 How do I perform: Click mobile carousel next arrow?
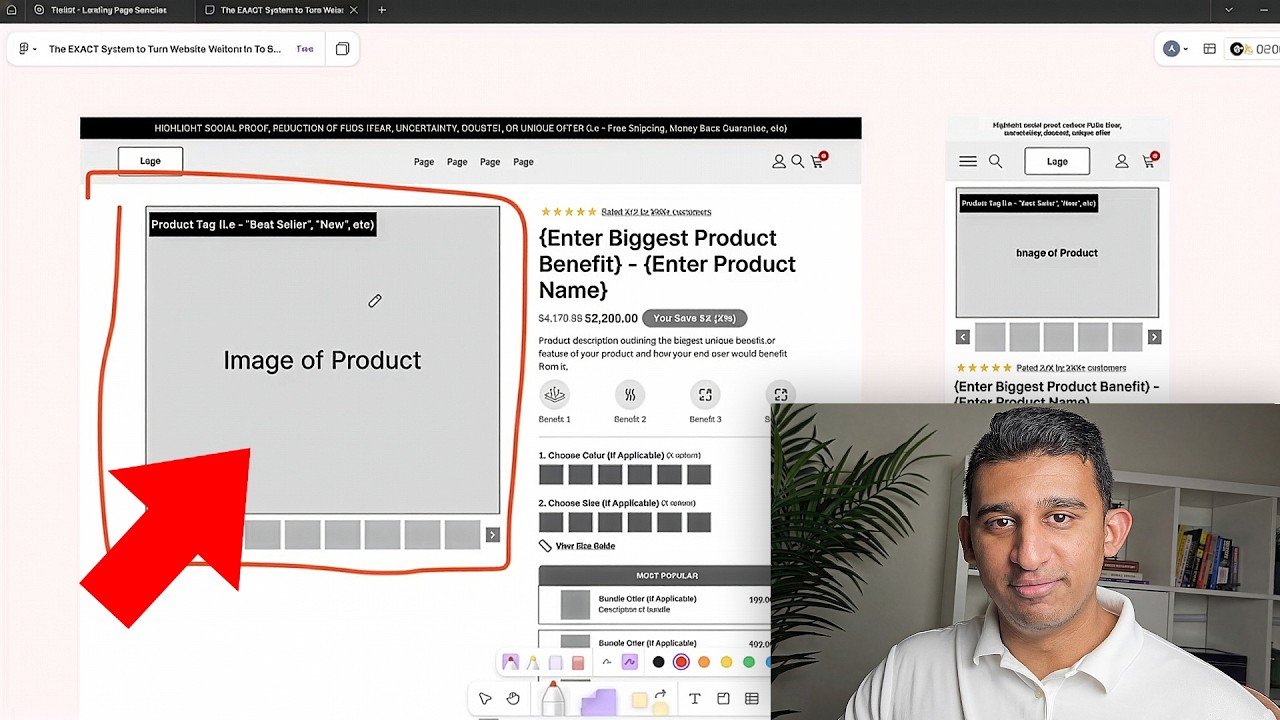[x=1154, y=337]
